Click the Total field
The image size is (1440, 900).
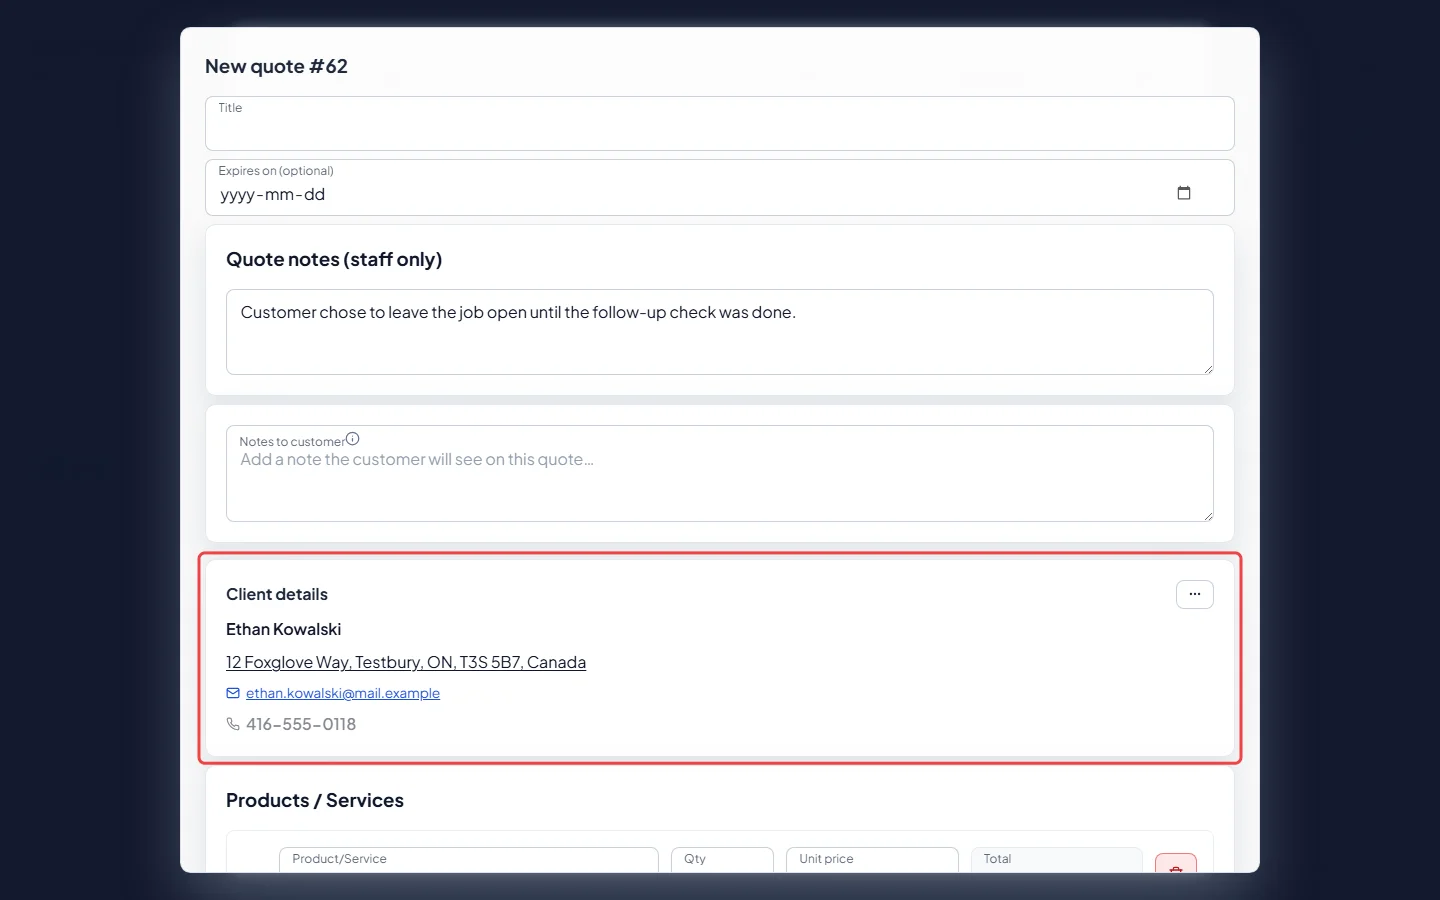(x=1056, y=860)
